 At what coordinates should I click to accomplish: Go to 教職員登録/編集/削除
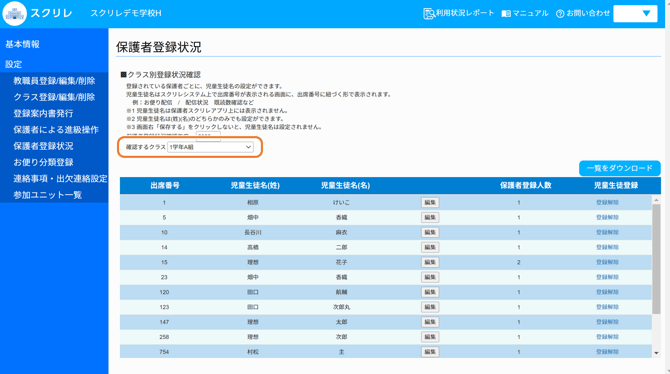54,81
